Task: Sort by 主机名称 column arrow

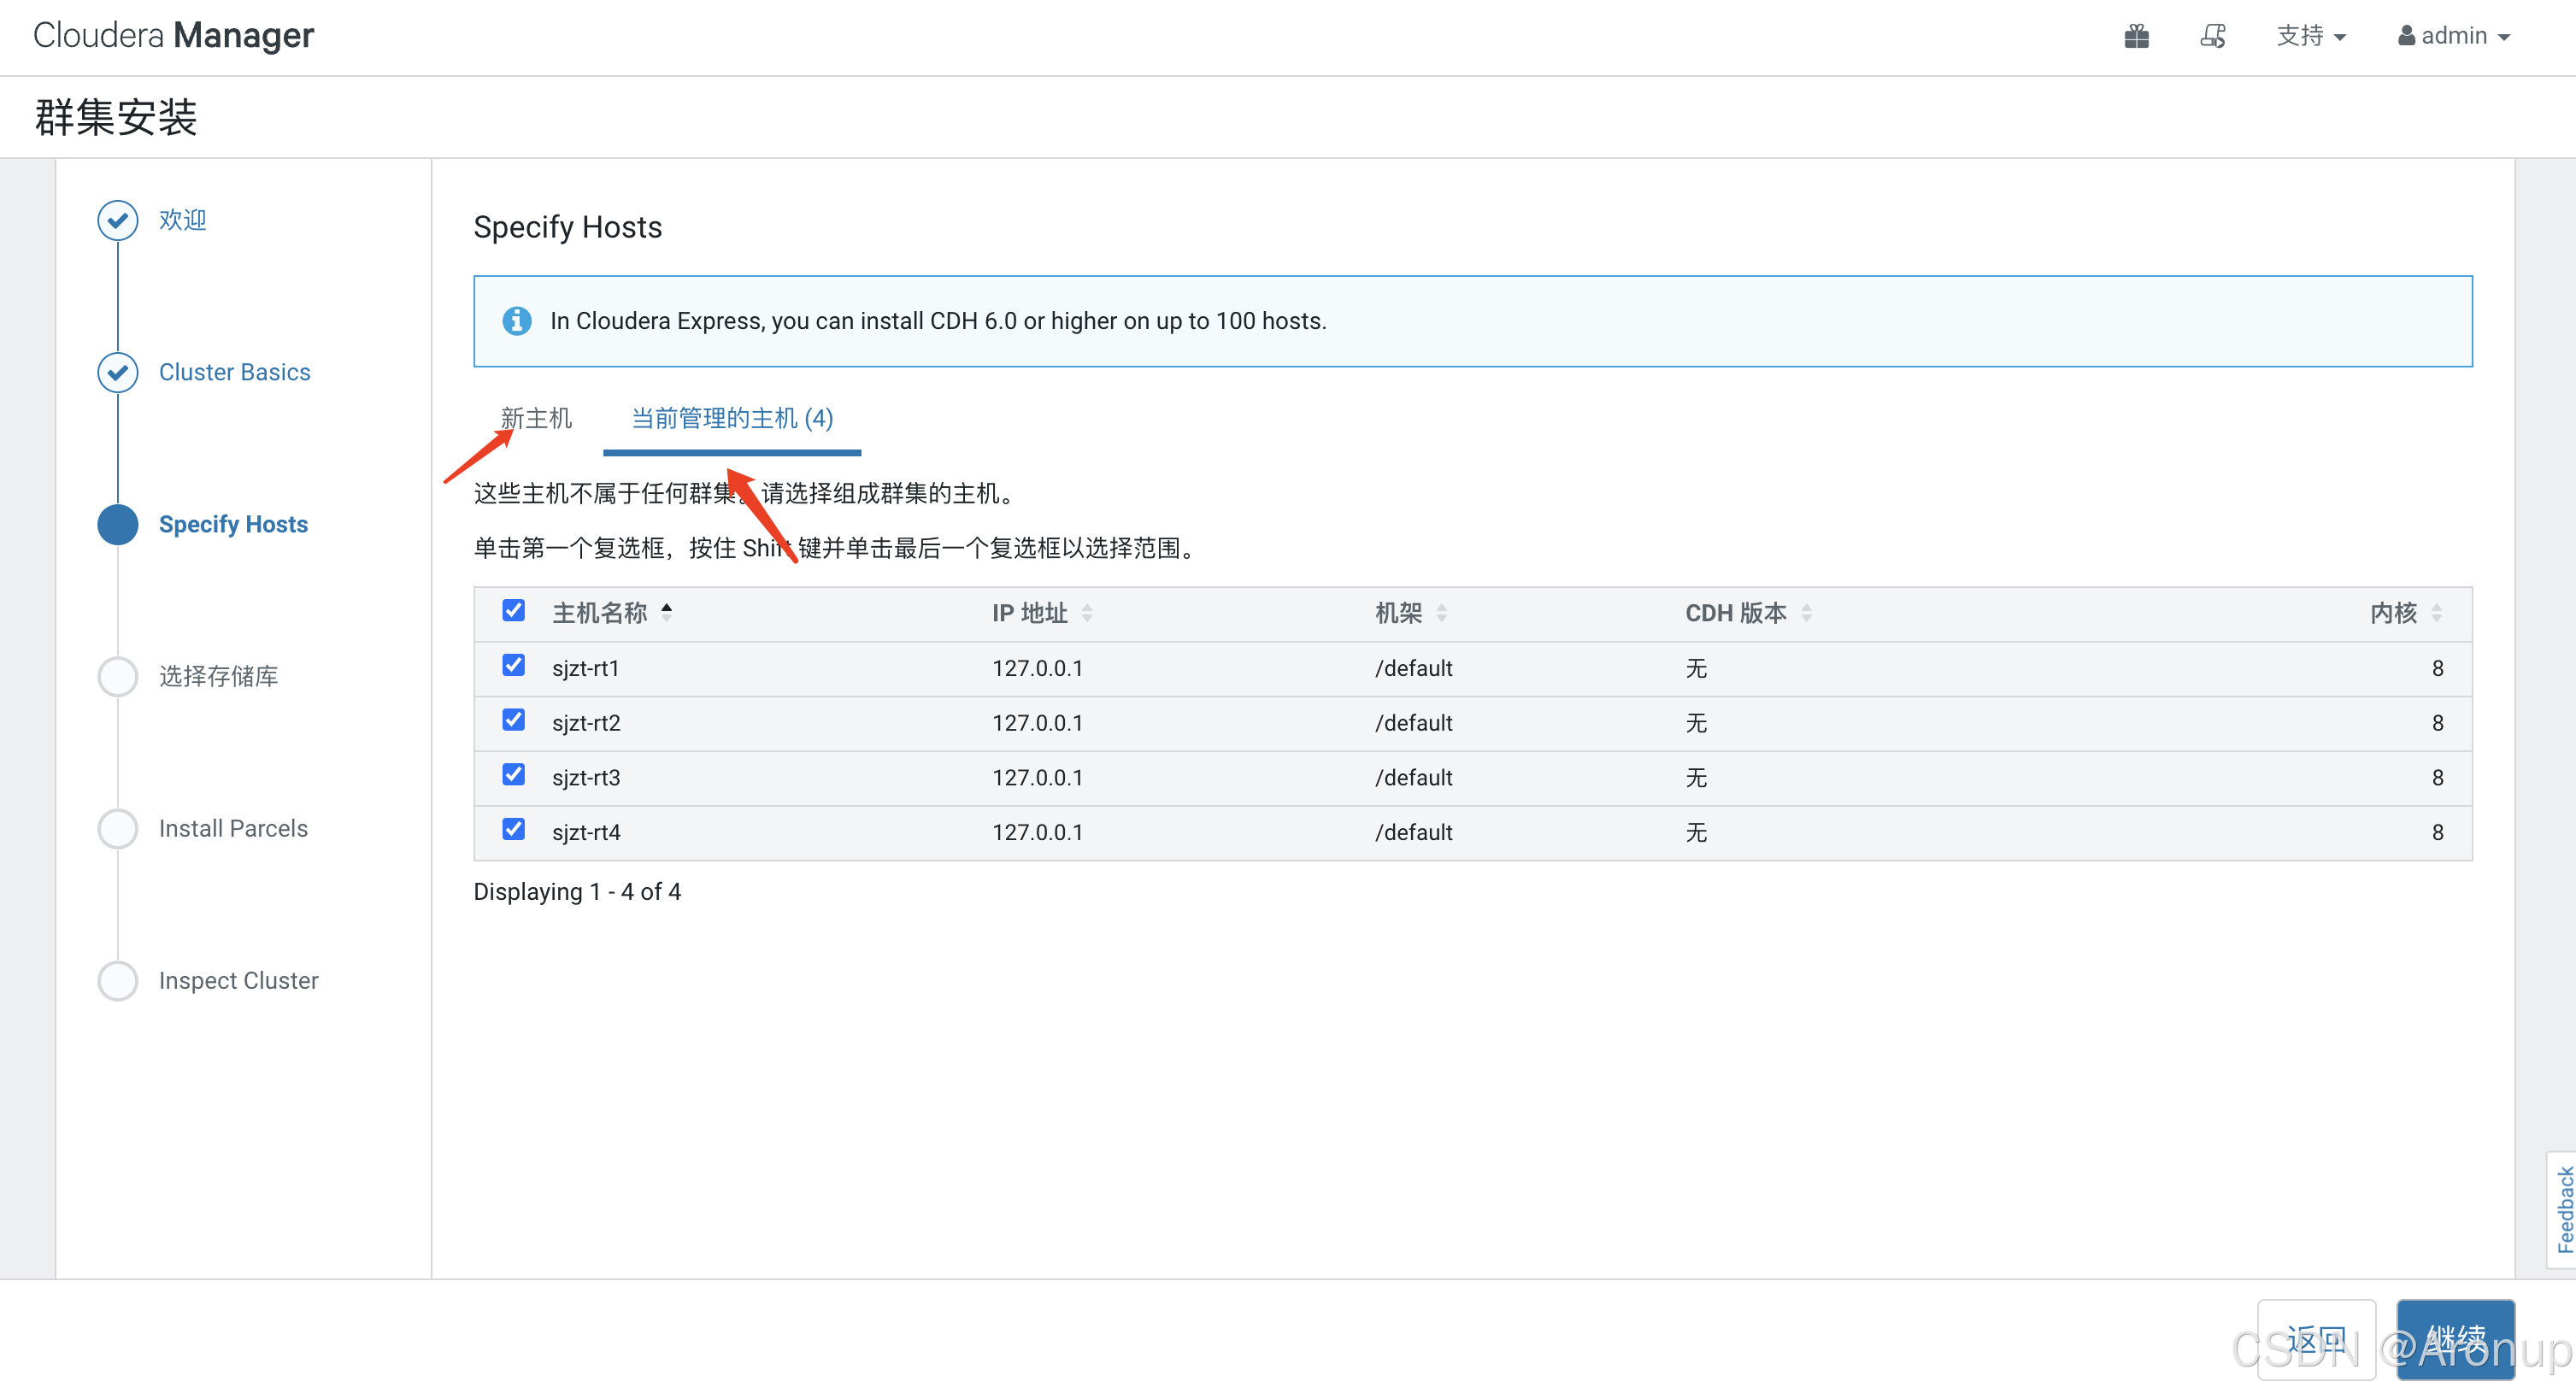Action: (666, 612)
